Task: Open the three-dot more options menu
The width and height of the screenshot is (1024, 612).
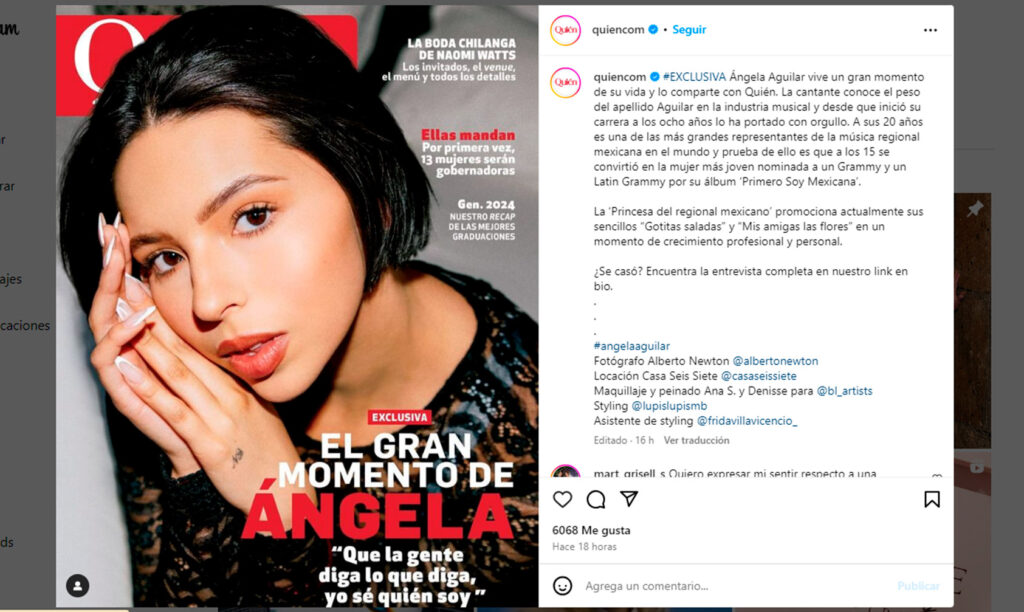Action: [931, 30]
